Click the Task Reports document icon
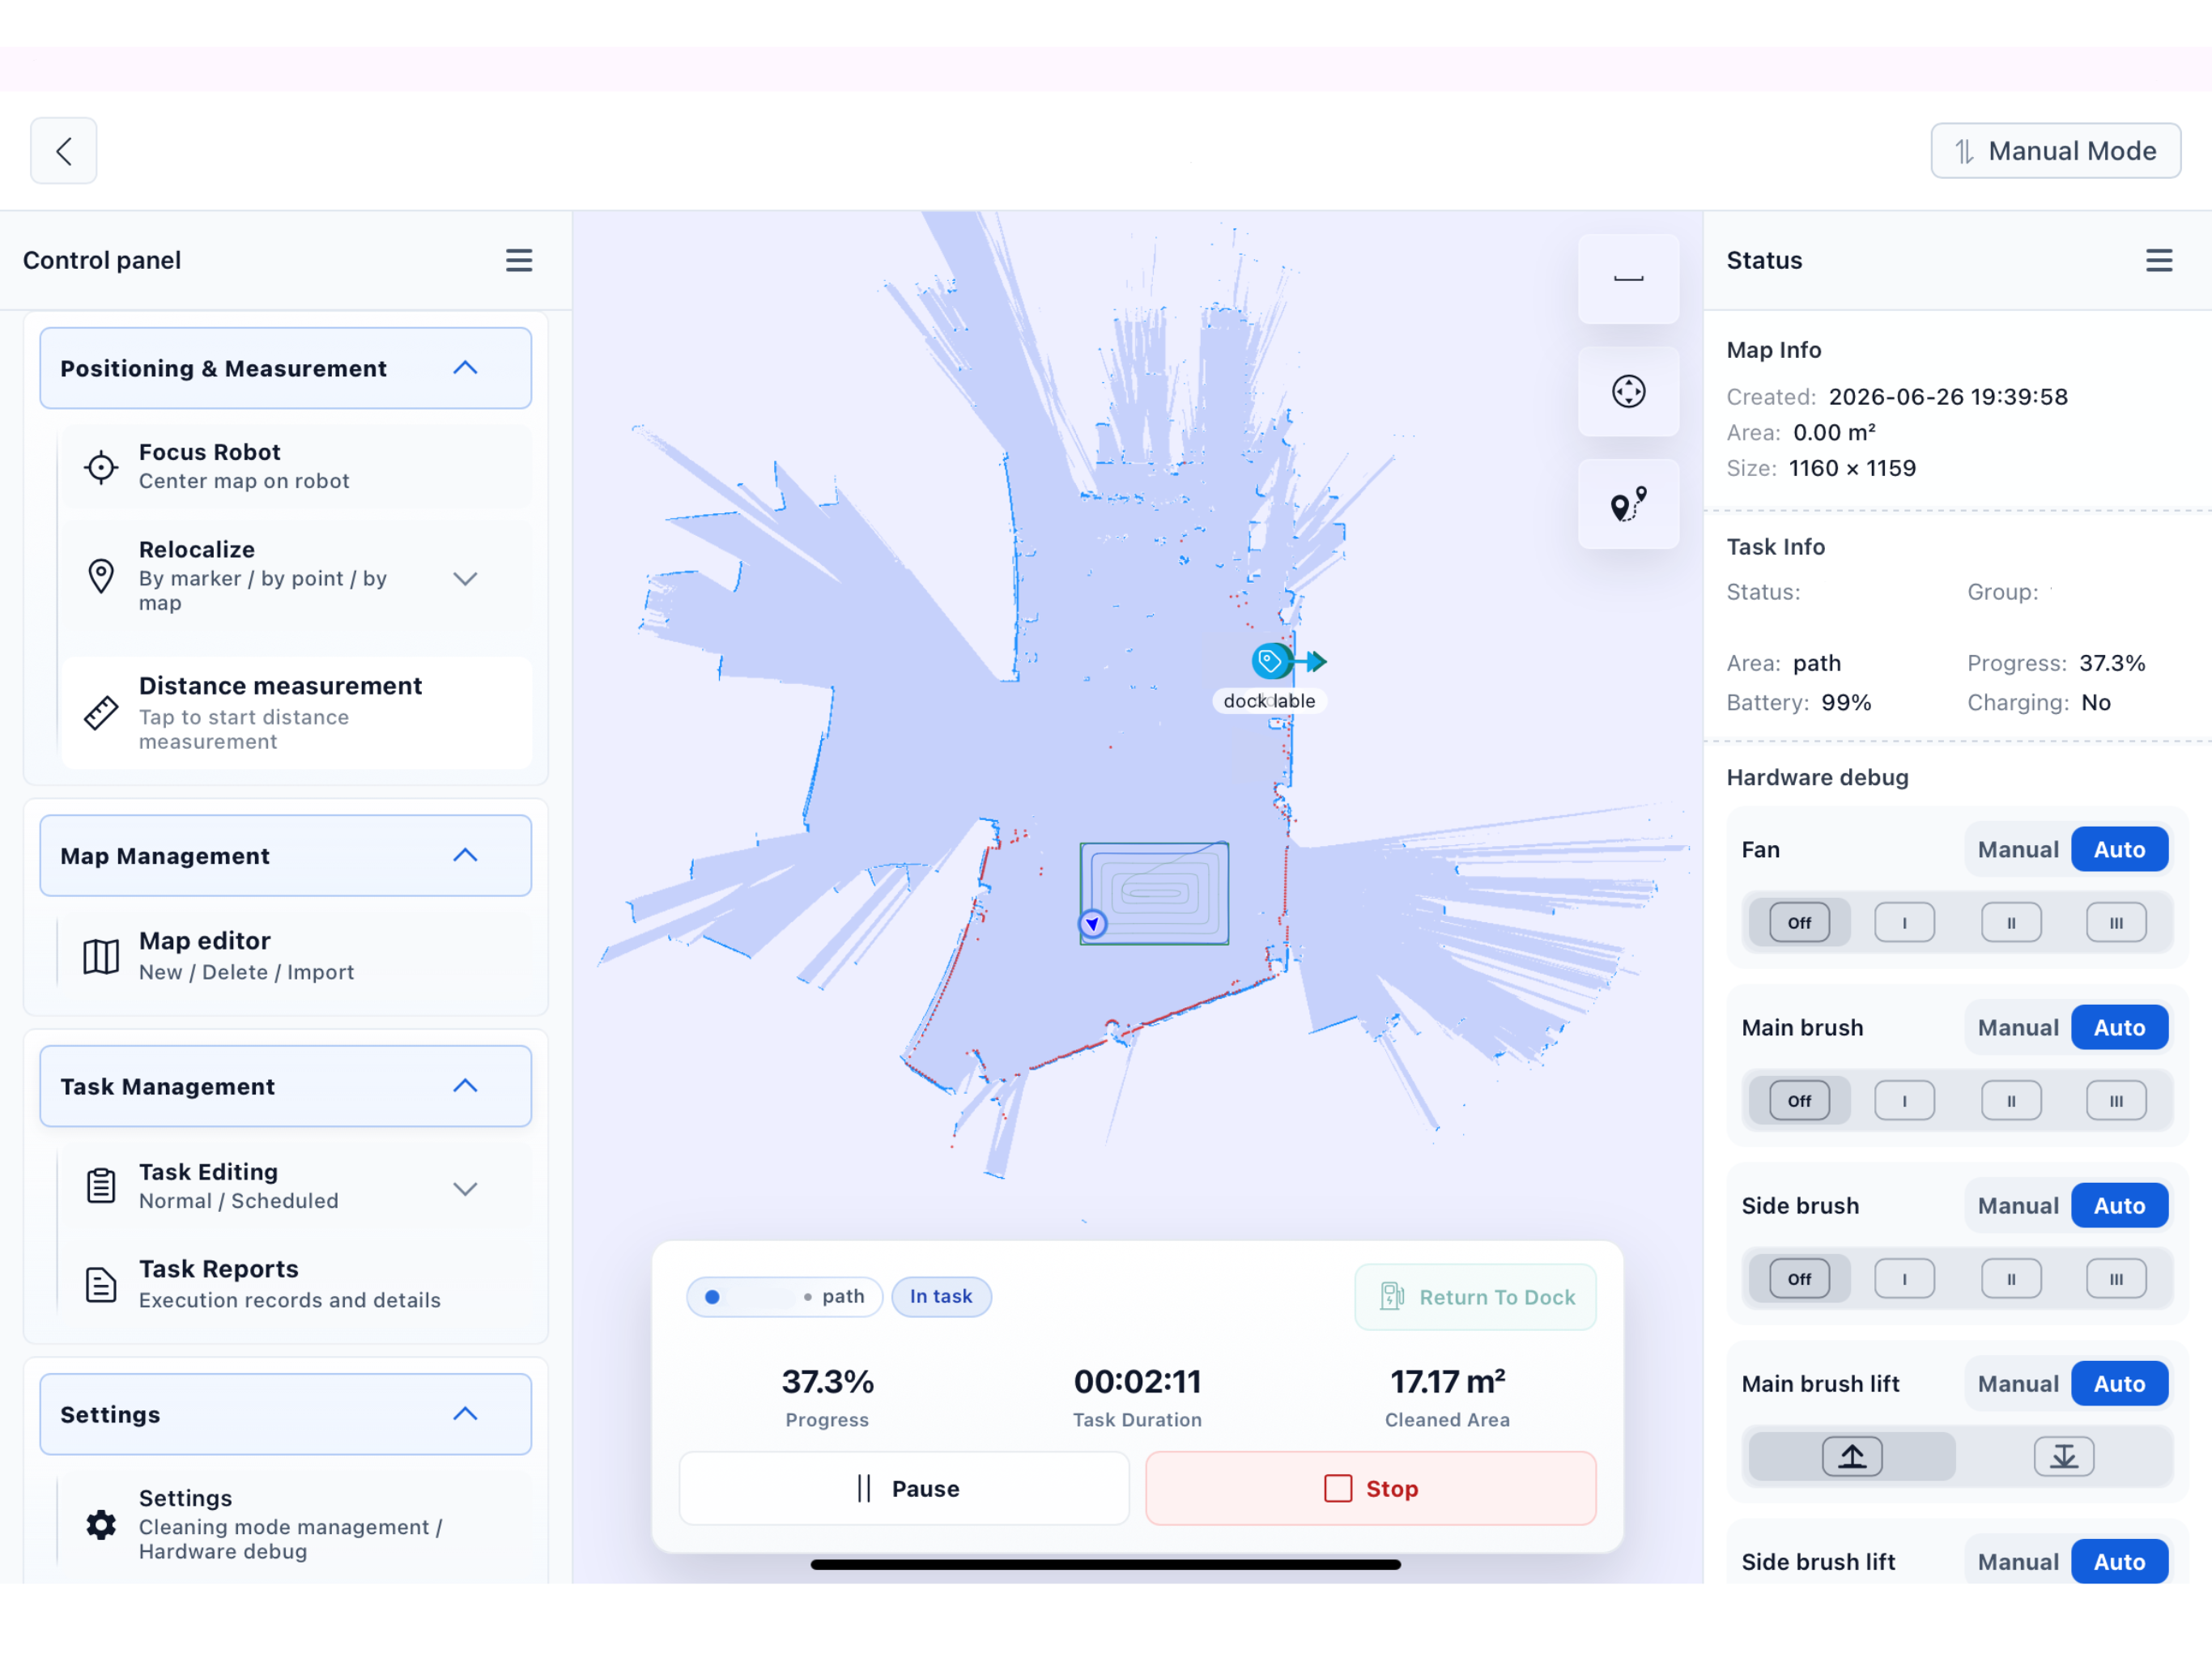 (101, 1285)
